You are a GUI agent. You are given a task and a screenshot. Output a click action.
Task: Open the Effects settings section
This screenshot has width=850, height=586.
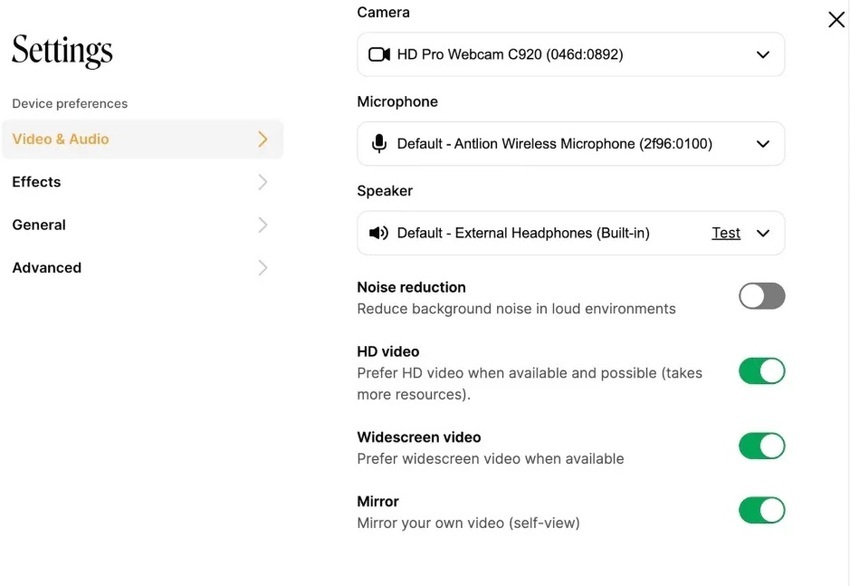[x=143, y=182]
